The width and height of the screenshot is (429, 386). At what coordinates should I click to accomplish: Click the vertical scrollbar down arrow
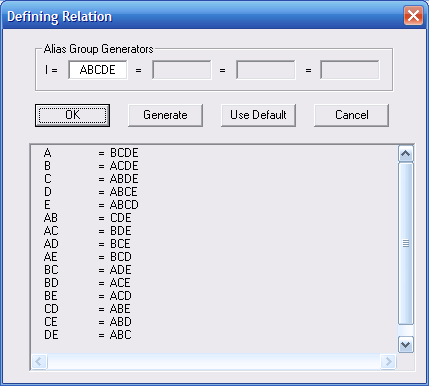406,344
